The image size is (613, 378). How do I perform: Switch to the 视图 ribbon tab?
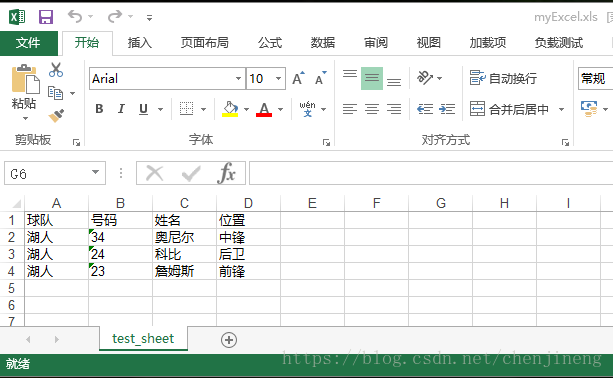coord(428,43)
